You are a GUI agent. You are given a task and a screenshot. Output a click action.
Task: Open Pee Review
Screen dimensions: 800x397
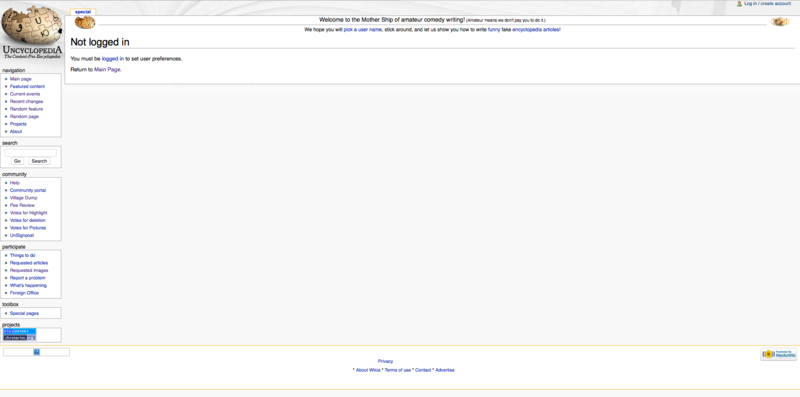point(22,205)
